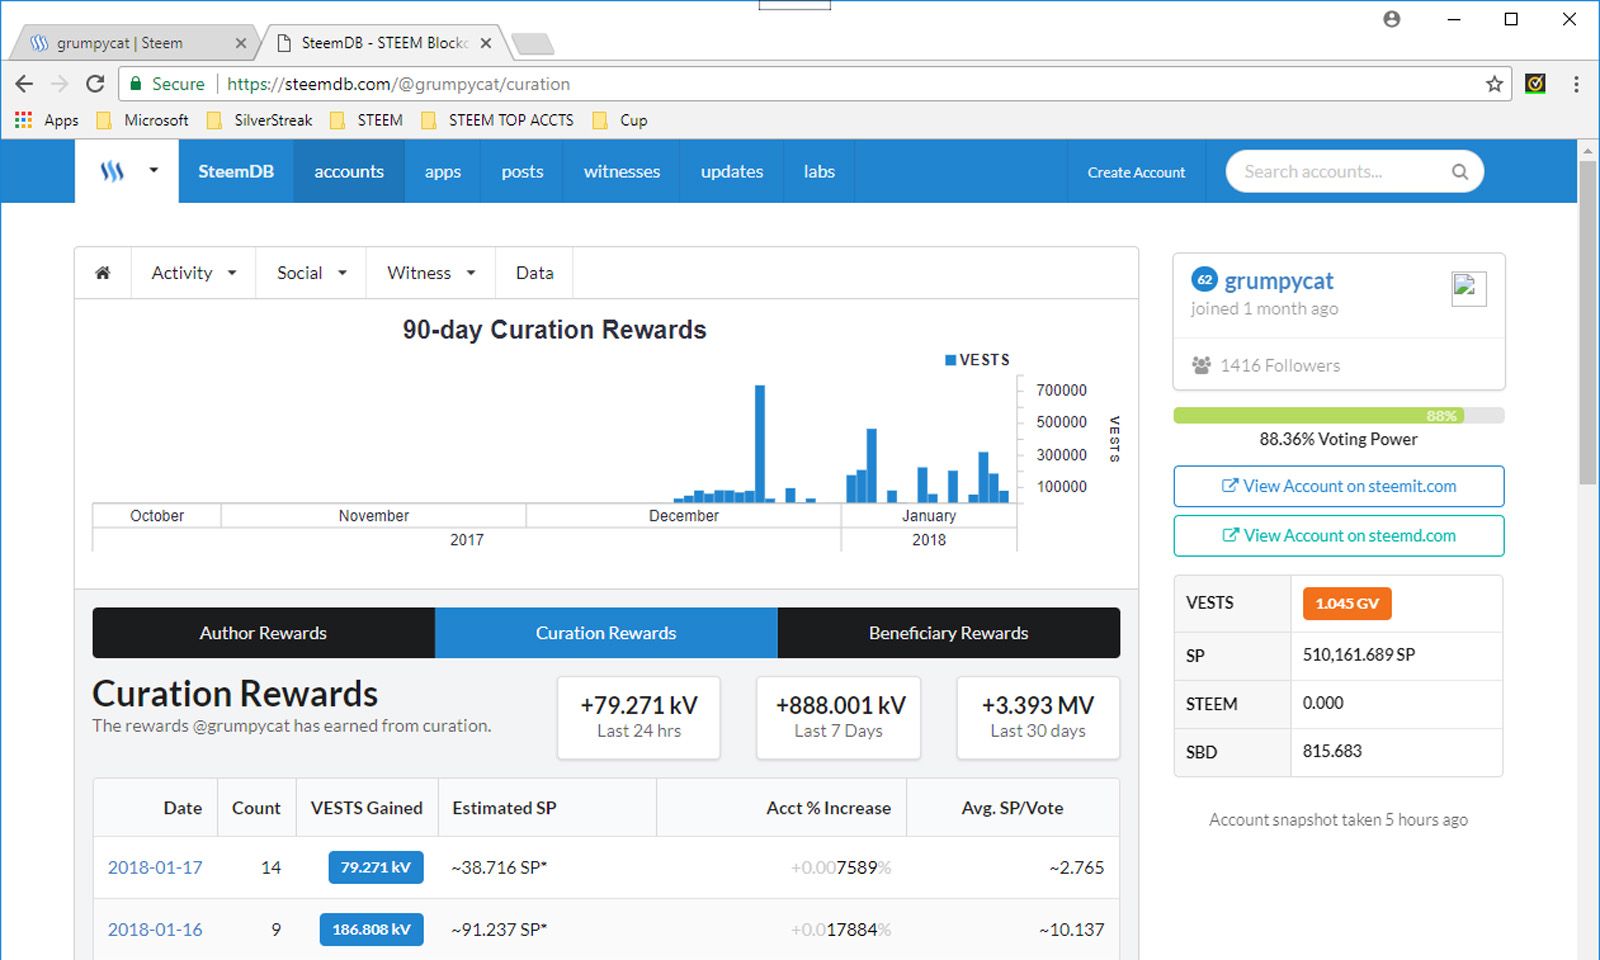Screen dimensions: 1600x960
Task: Open the 2018-01-17 date link
Action: 155,867
